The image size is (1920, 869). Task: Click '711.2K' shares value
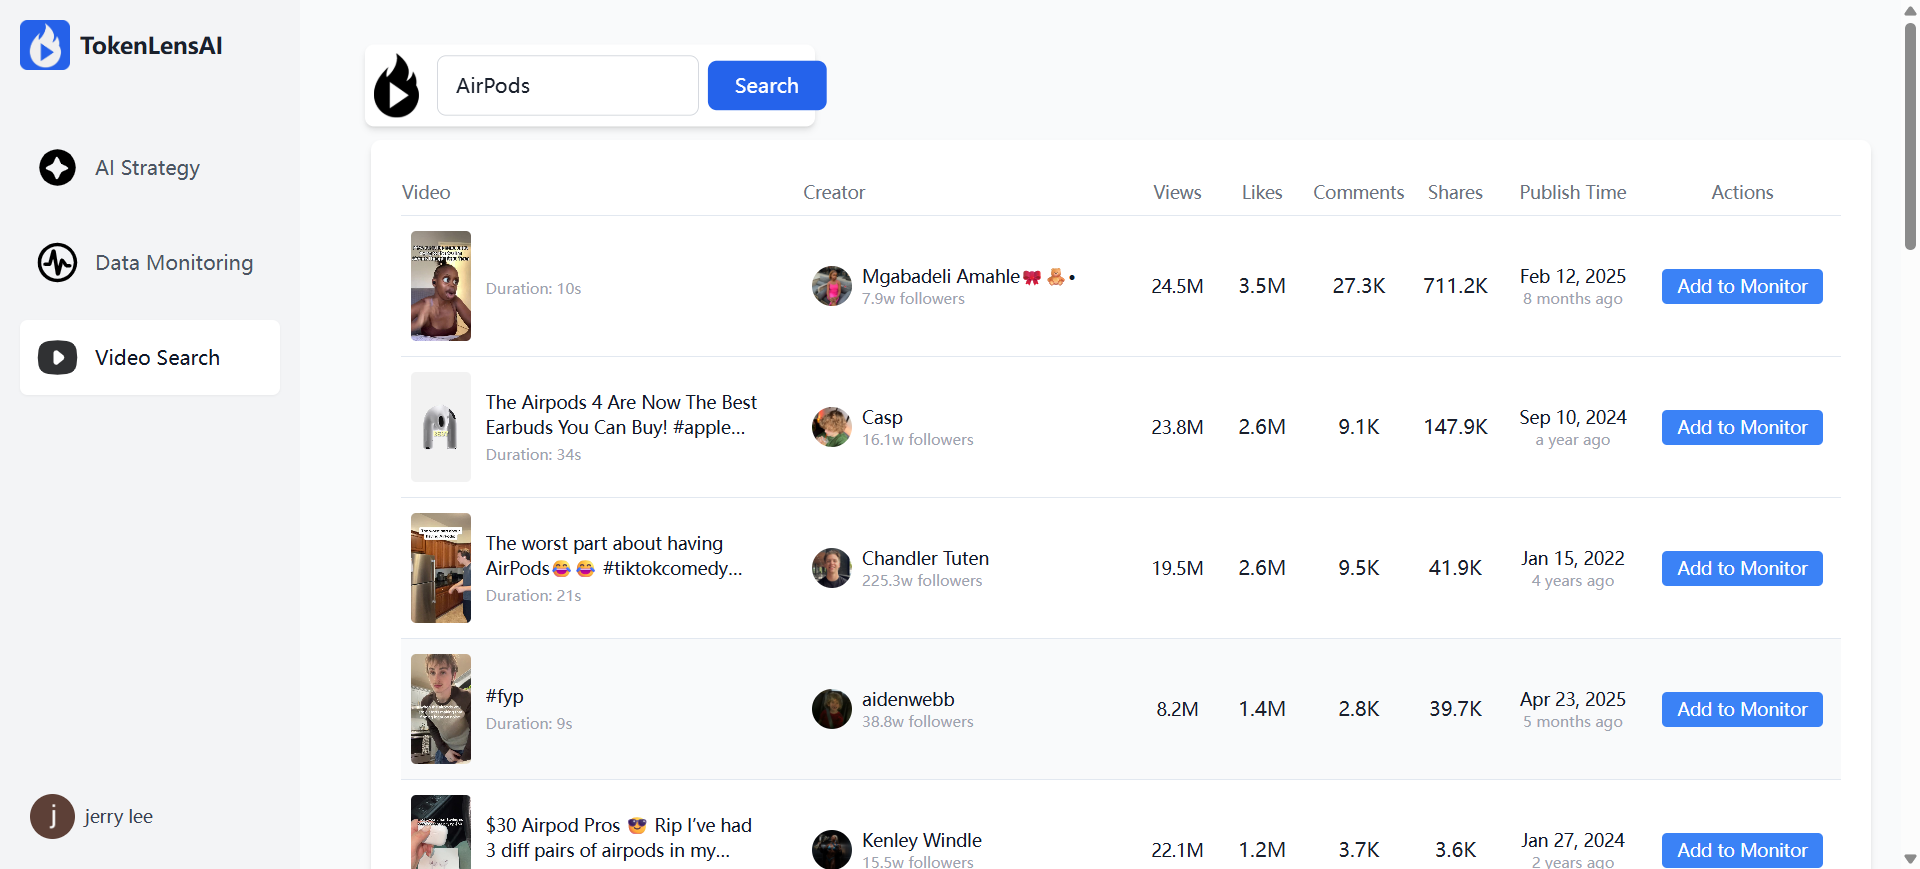1455,286
